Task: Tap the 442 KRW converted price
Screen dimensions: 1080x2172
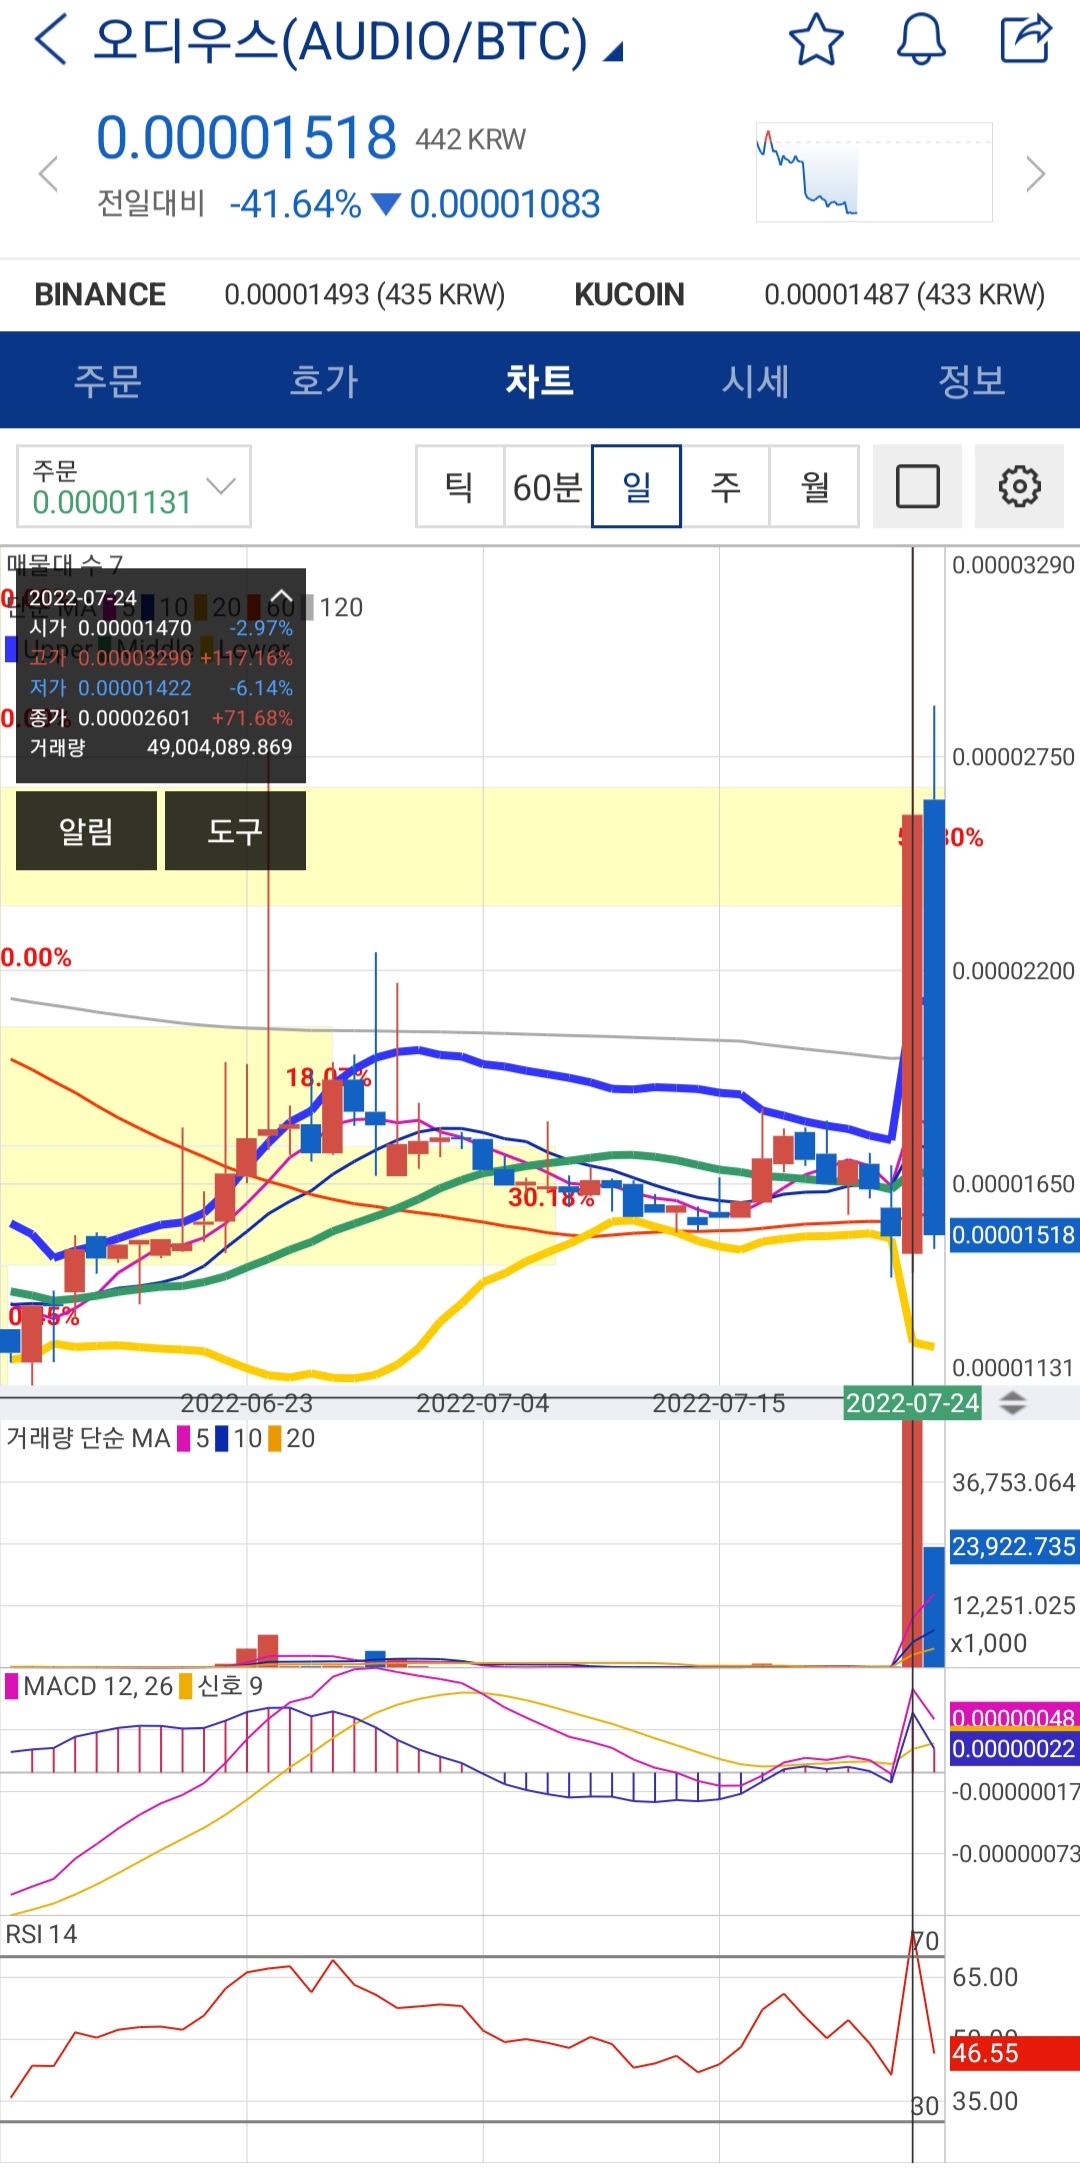Action: pos(471,140)
